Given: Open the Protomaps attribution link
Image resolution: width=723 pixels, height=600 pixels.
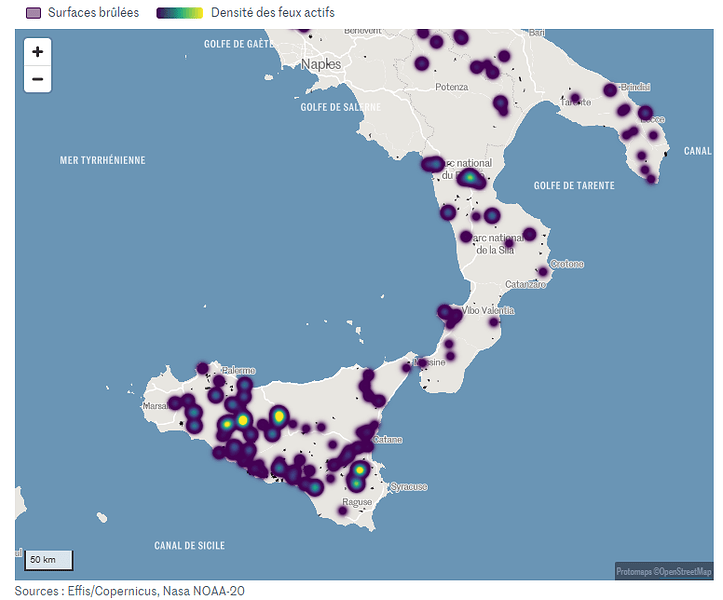Looking at the screenshot, I should pos(634,571).
